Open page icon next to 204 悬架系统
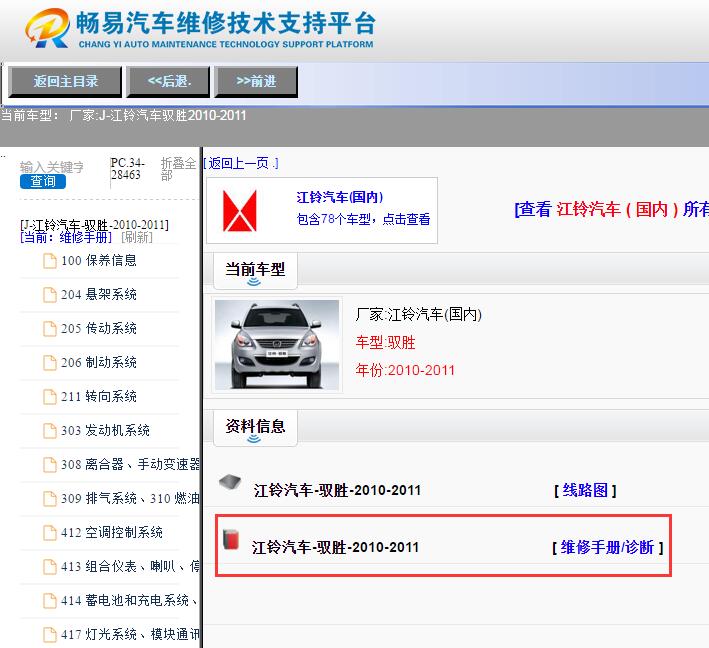Image resolution: width=709 pixels, height=648 pixels. [50, 295]
